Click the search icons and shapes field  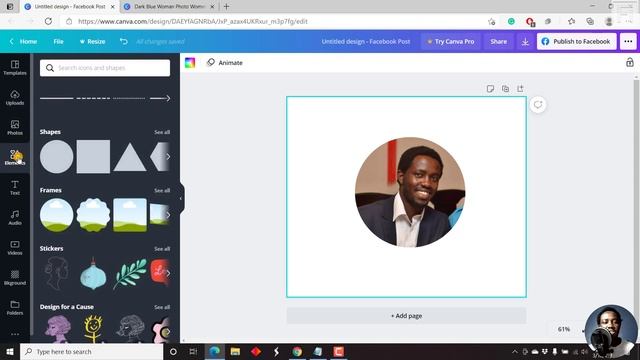click(105, 68)
